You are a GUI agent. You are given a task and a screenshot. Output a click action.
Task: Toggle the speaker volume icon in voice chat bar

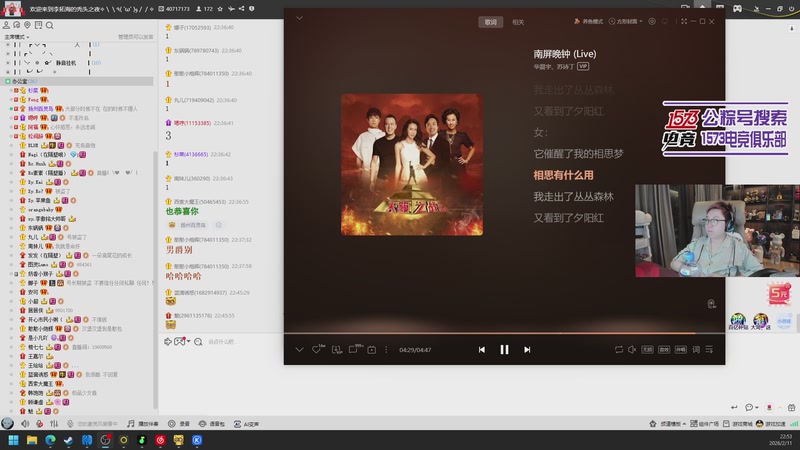25,423
